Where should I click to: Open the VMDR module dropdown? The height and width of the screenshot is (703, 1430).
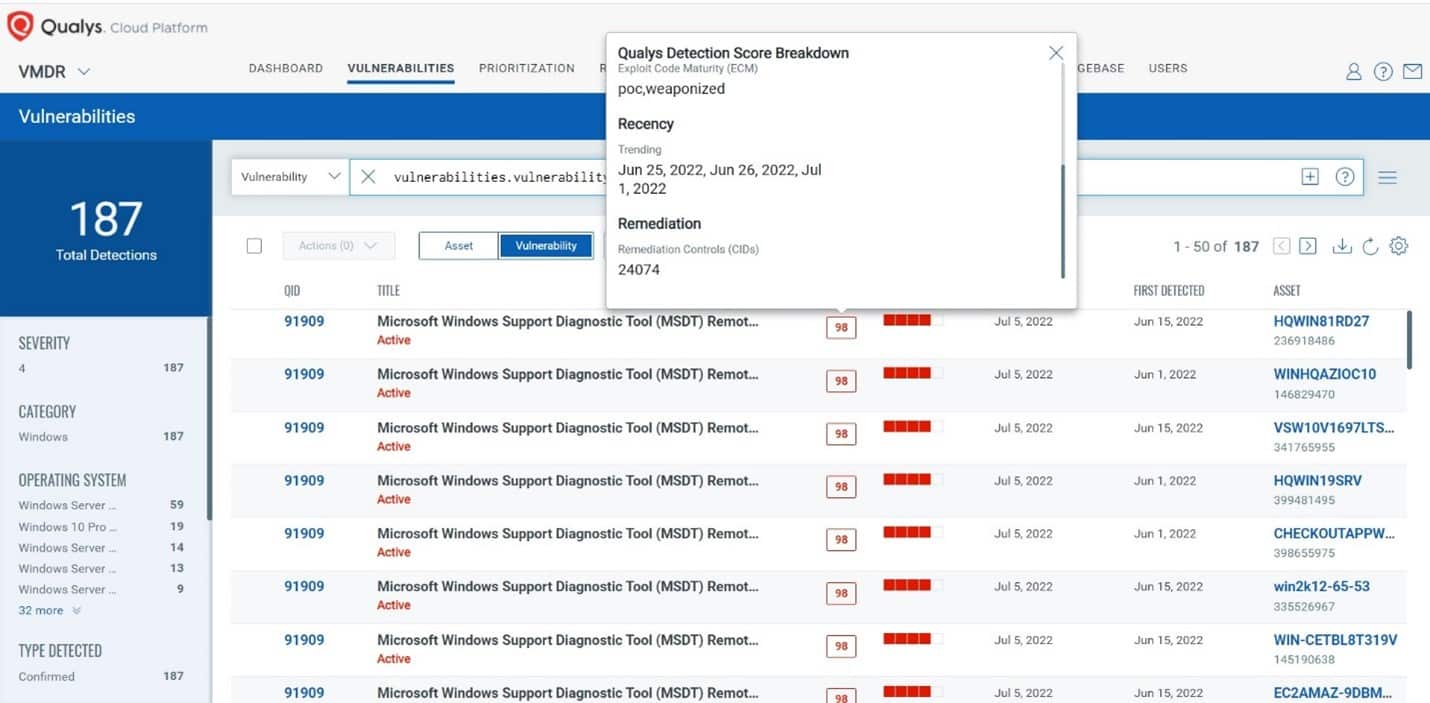click(55, 71)
